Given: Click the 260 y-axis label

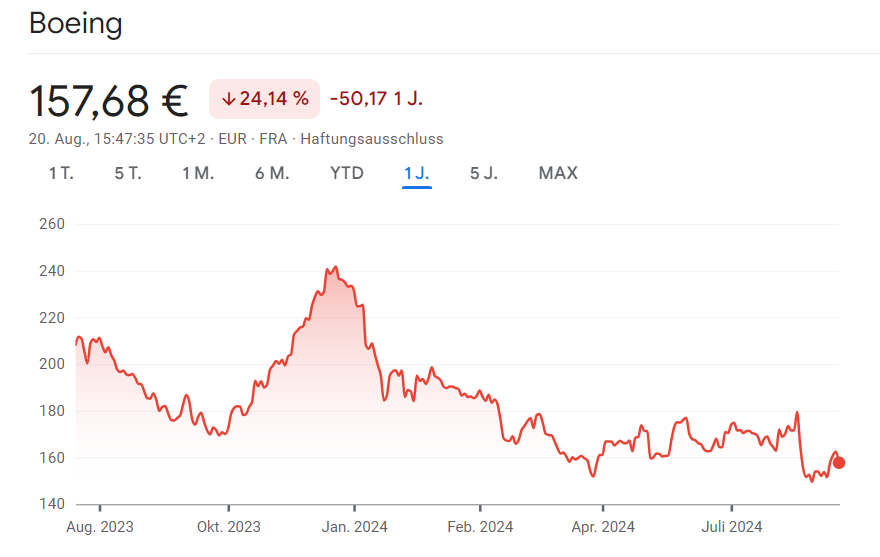Looking at the screenshot, I should point(52,224).
